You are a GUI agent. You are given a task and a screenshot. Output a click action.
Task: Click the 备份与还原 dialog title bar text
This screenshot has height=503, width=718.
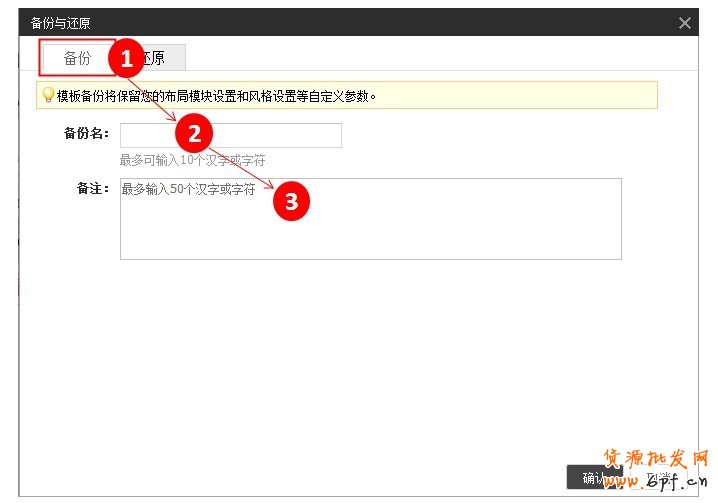[60, 23]
